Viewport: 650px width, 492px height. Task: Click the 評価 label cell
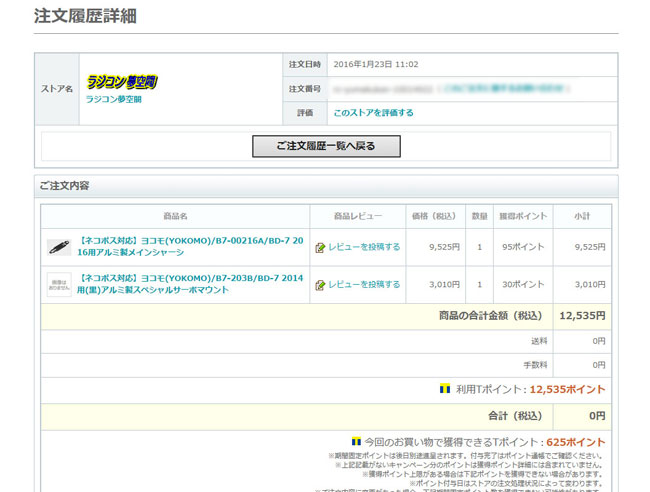[305, 113]
